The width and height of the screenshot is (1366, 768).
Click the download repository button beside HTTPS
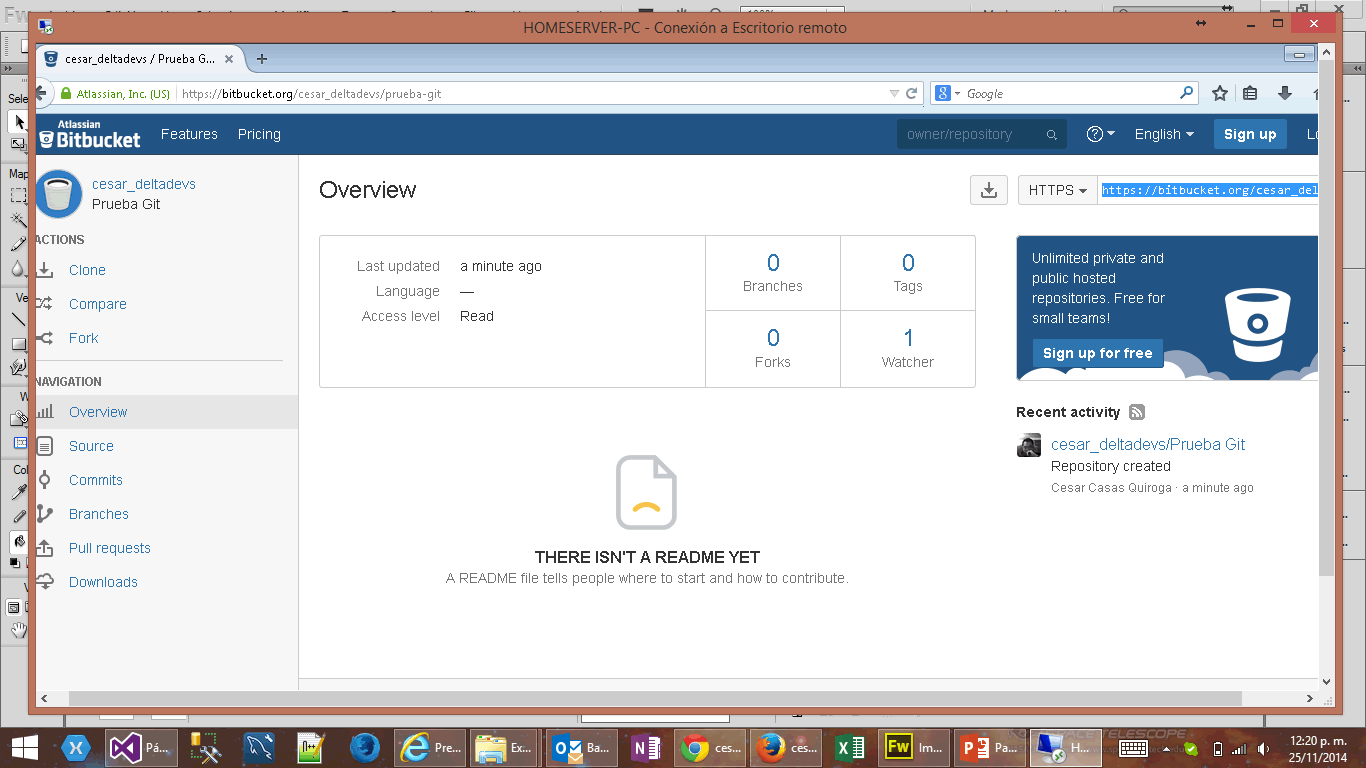click(x=988, y=190)
